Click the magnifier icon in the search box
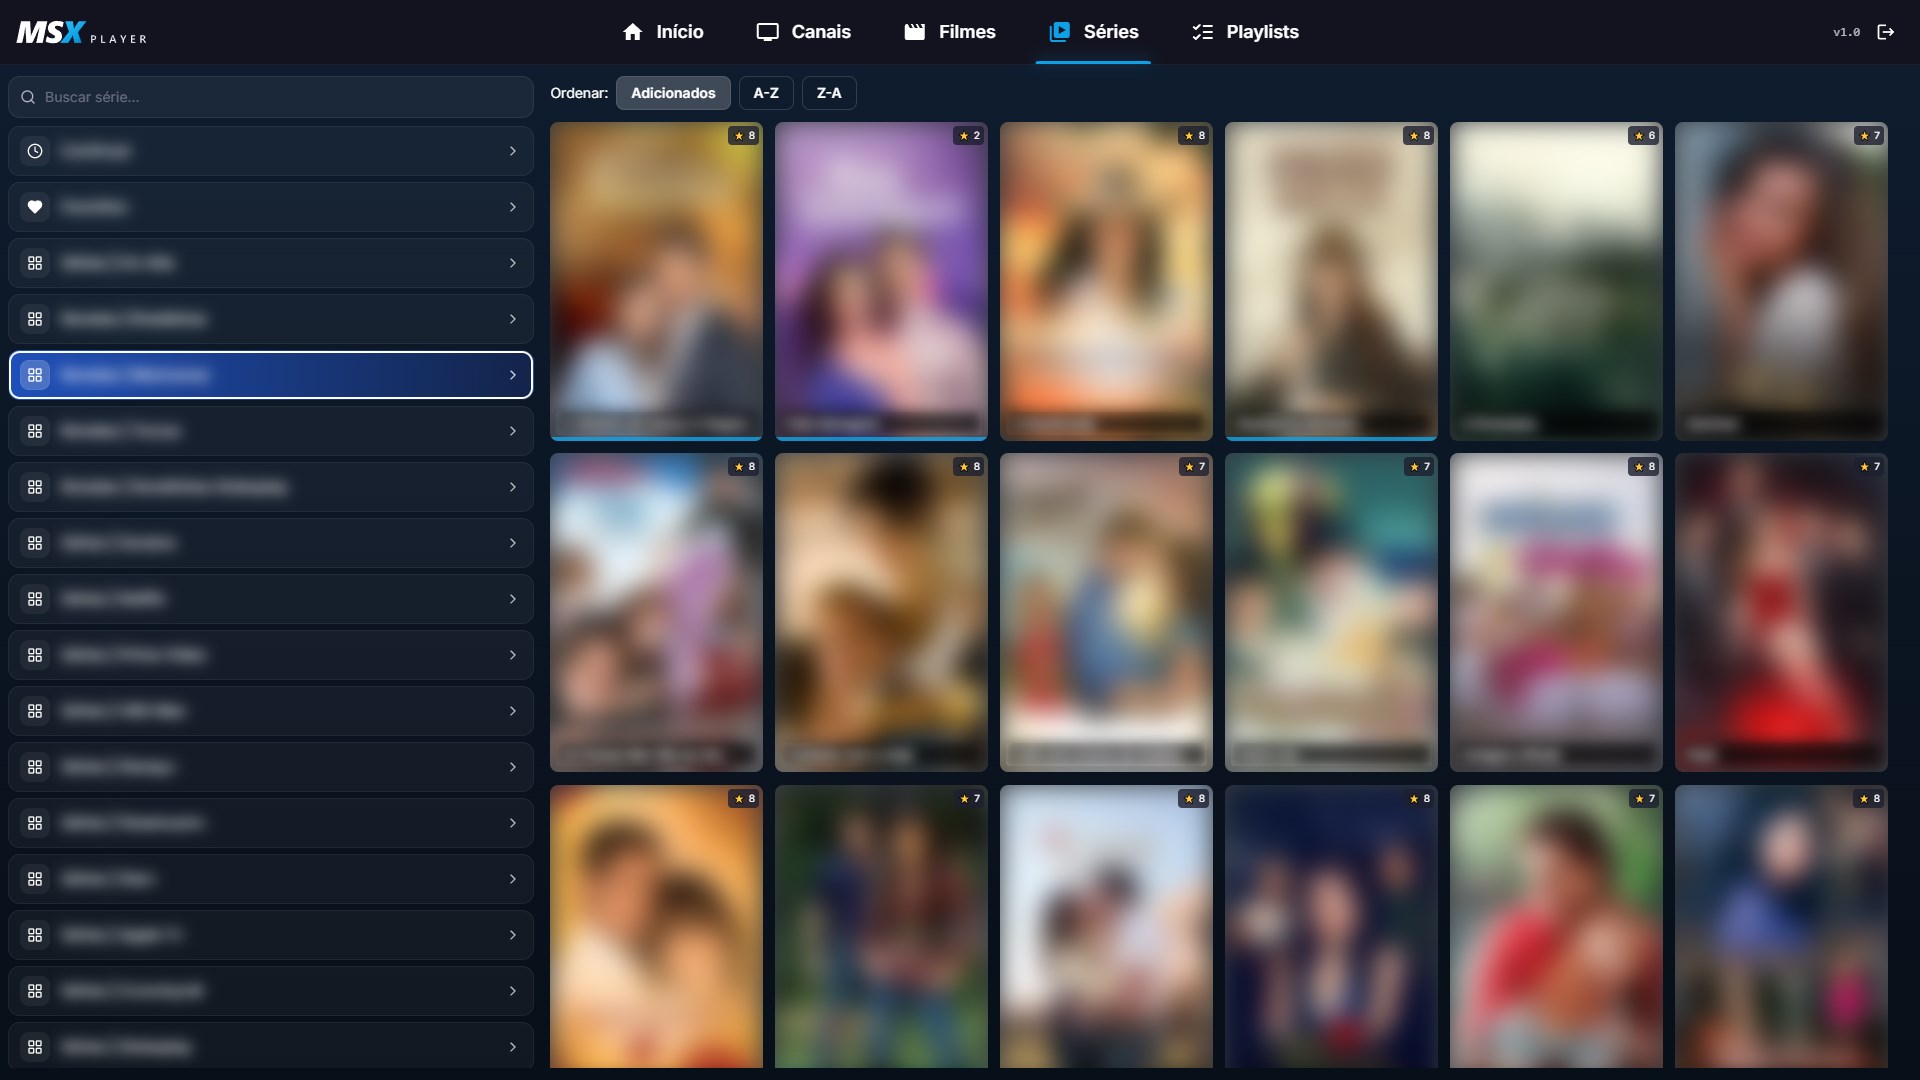 pos(28,97)
